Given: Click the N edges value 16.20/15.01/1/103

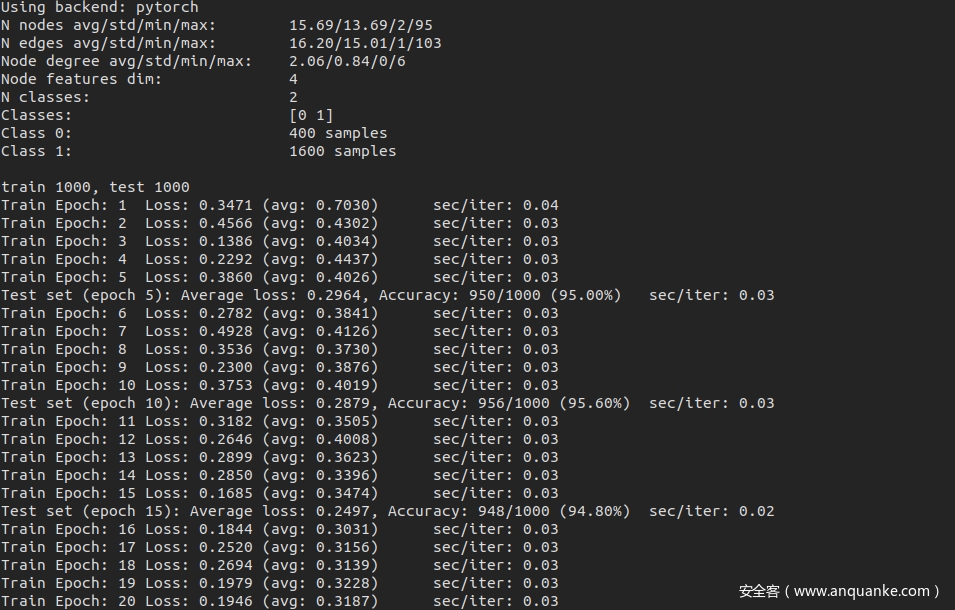Looking at the screenshot, I should click(x=365, y=43).
